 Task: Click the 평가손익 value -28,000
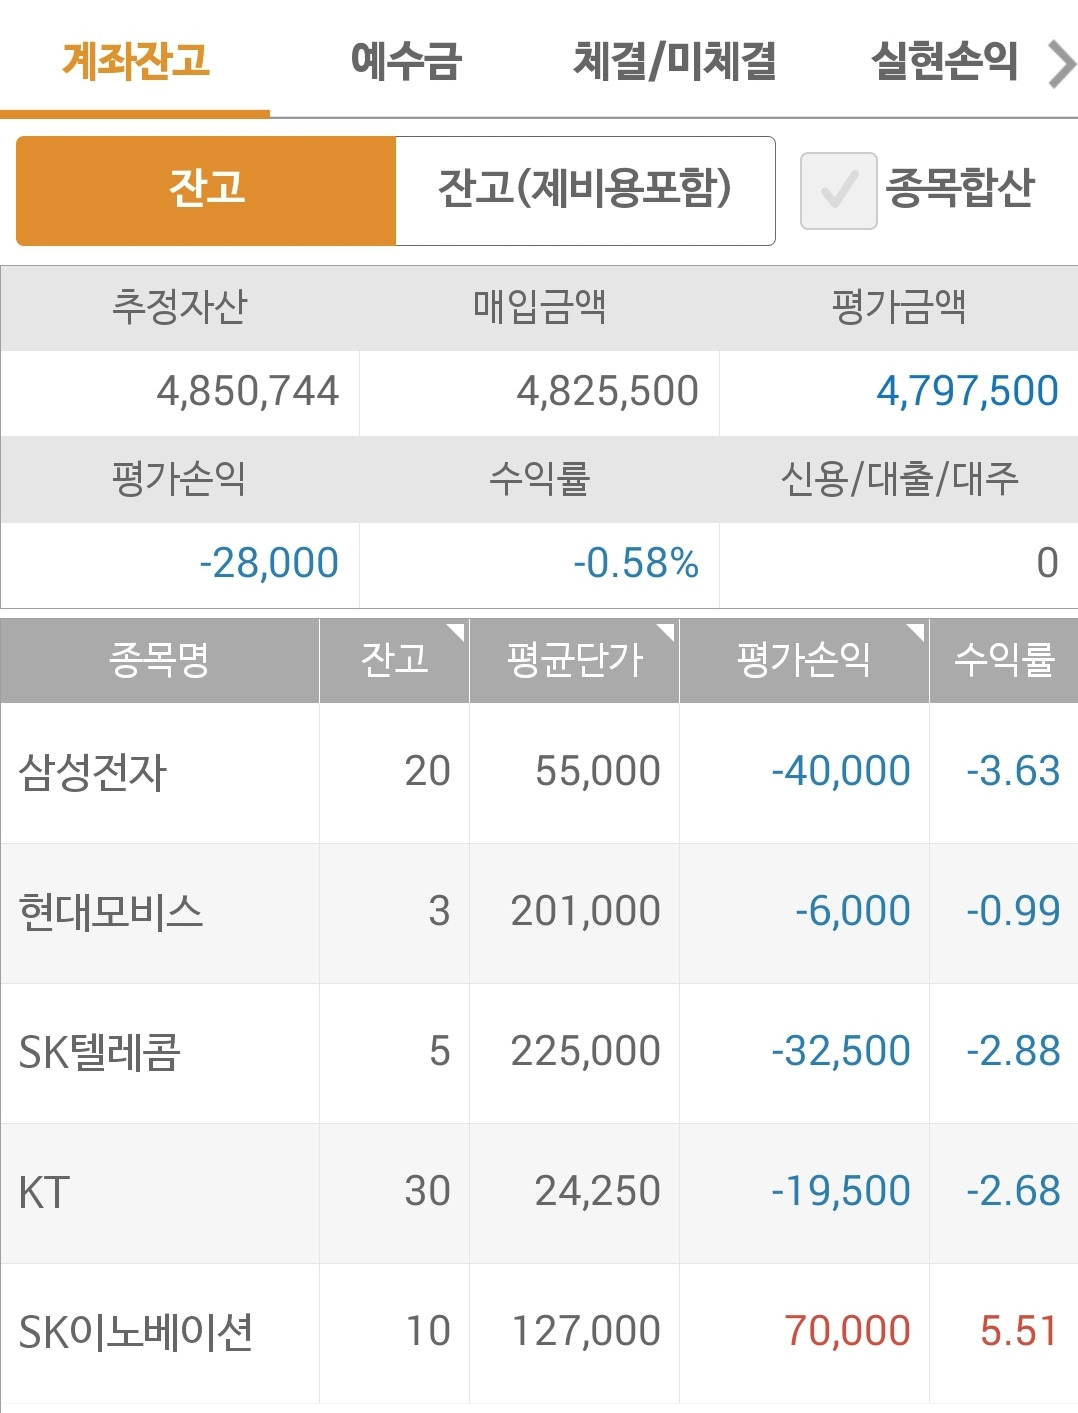[x=268, y=562]
